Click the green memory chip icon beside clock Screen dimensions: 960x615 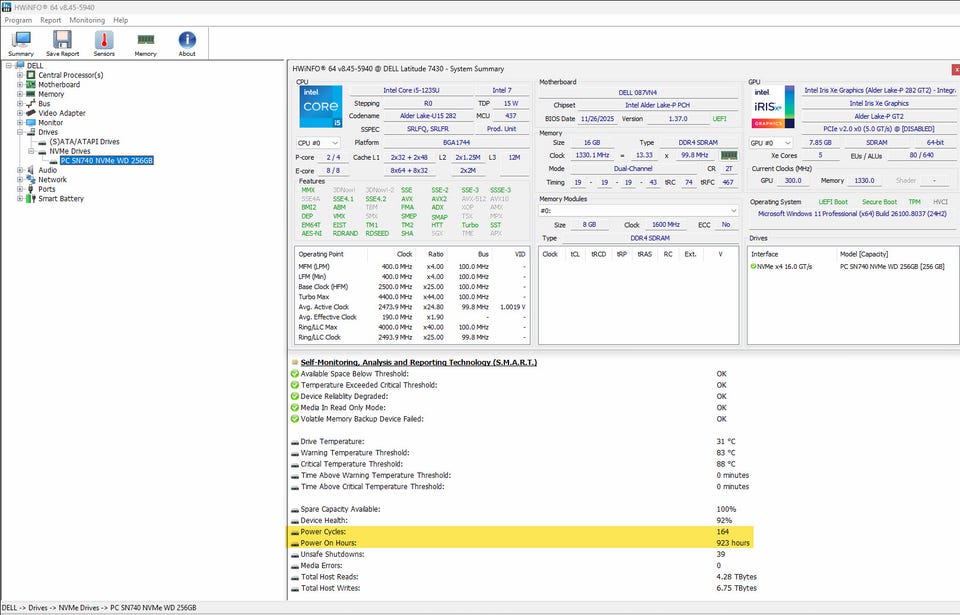(x=728, y=155)
